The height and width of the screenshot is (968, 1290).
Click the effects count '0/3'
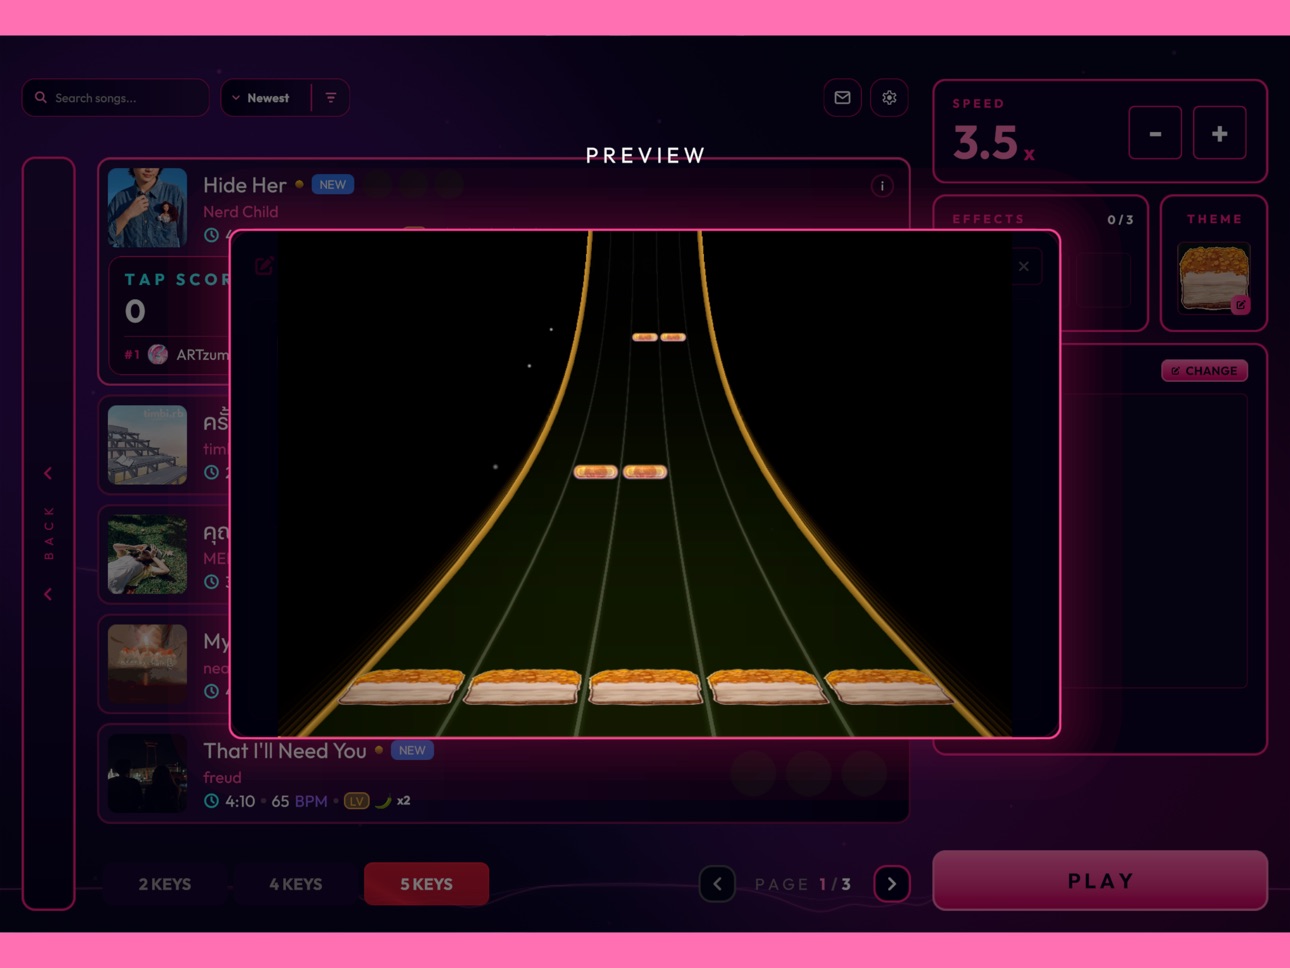(x=1120, y=220)
